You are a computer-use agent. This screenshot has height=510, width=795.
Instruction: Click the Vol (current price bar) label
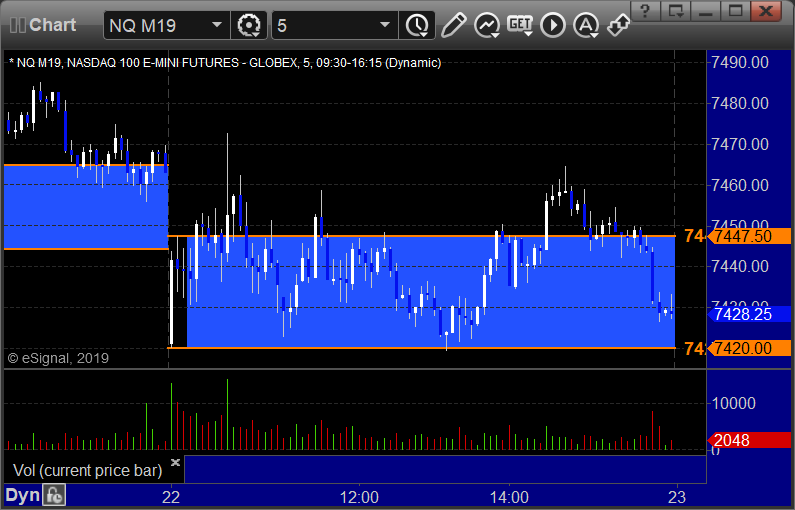click(88, 470)
